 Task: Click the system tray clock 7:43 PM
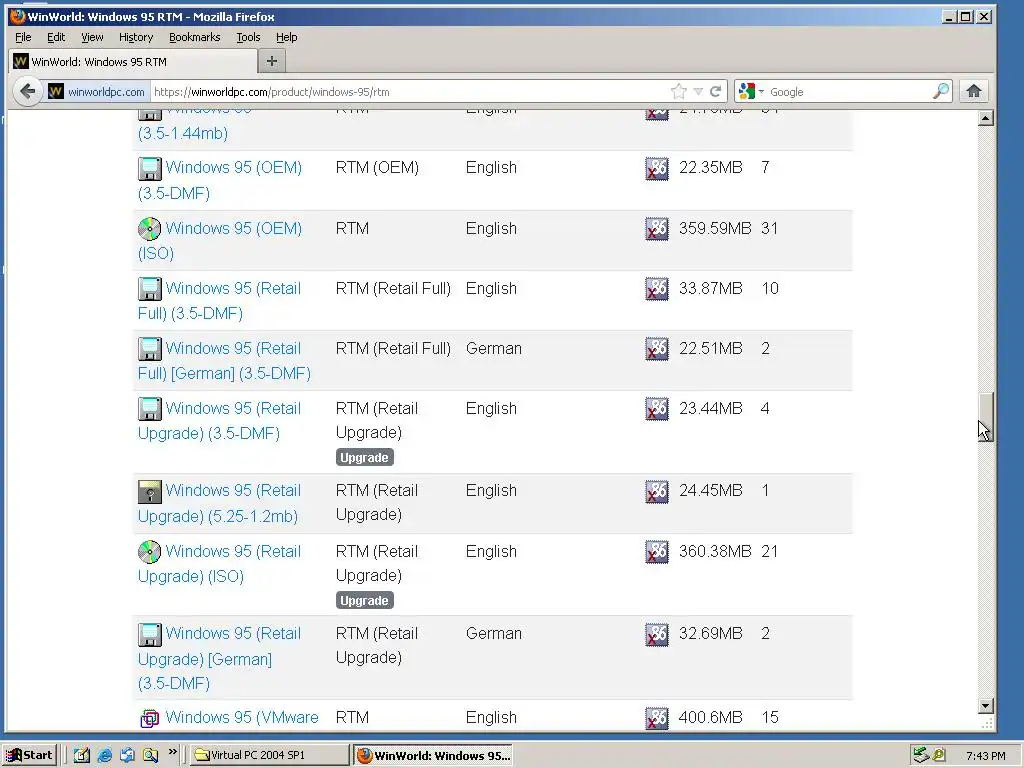[x=985, y=756]
